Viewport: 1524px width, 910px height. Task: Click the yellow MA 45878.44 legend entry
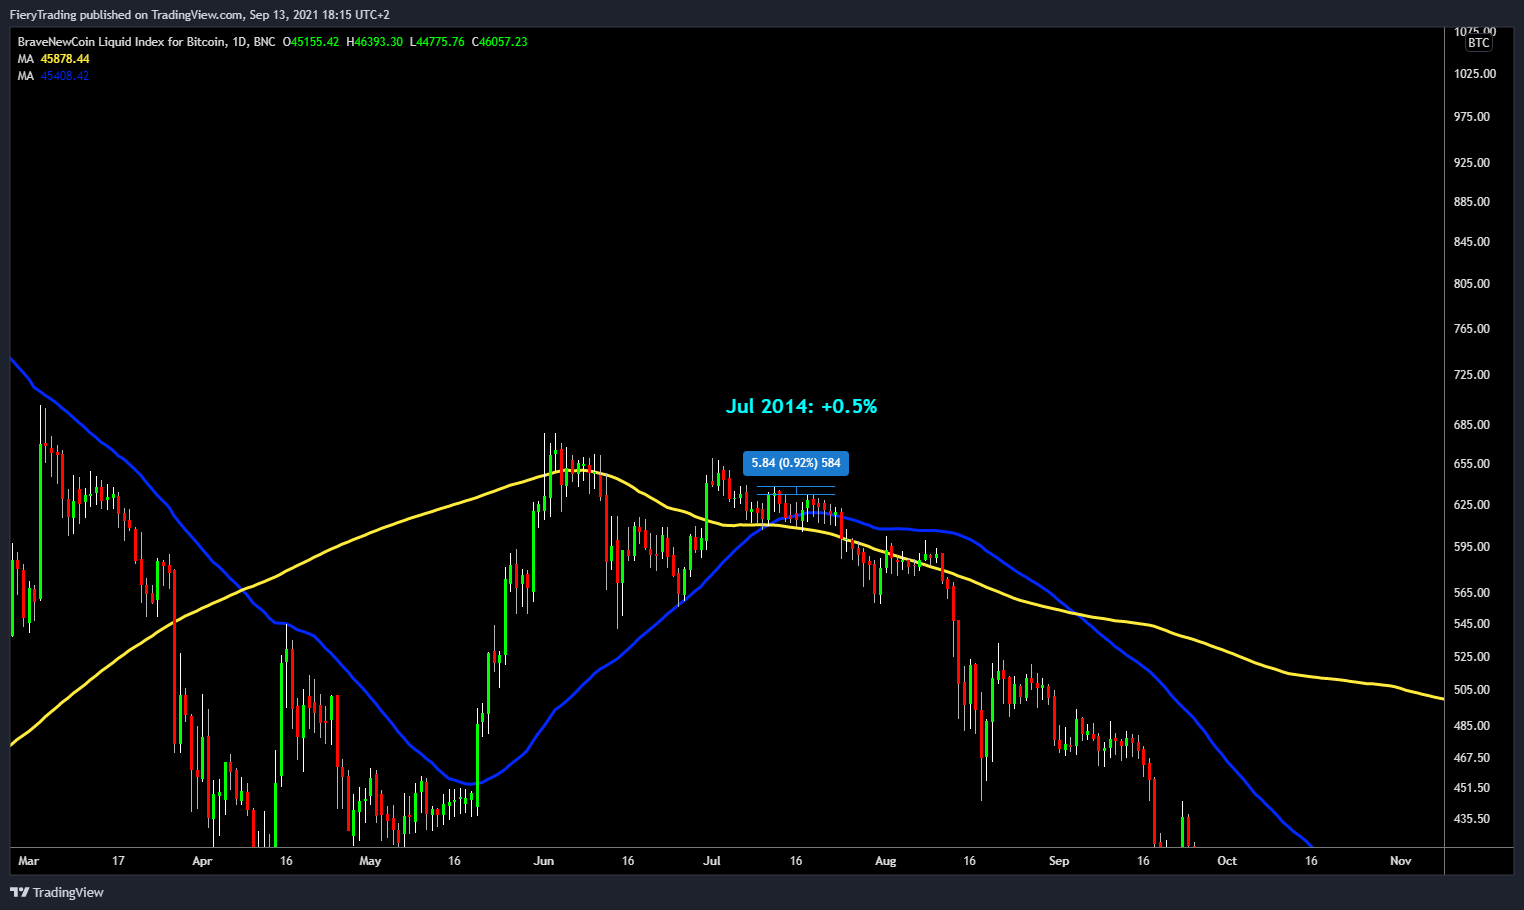coord(54,59)
